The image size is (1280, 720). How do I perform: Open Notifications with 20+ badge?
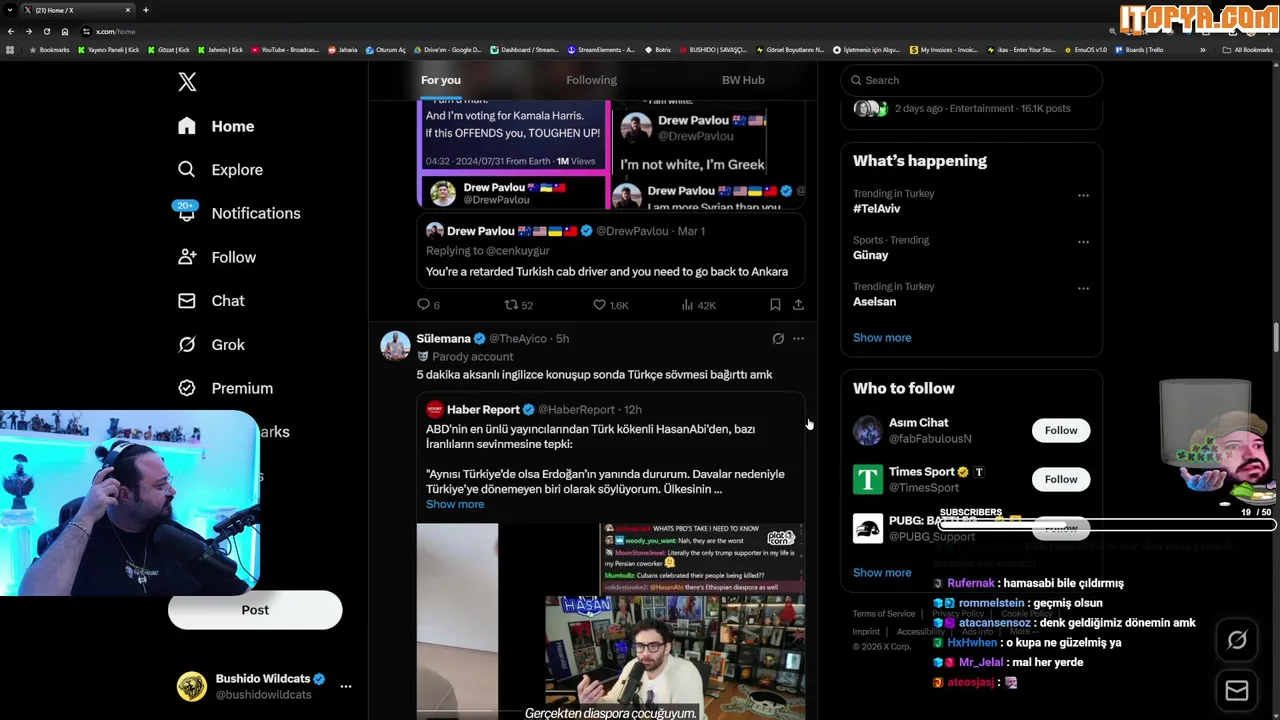point(238,213)
